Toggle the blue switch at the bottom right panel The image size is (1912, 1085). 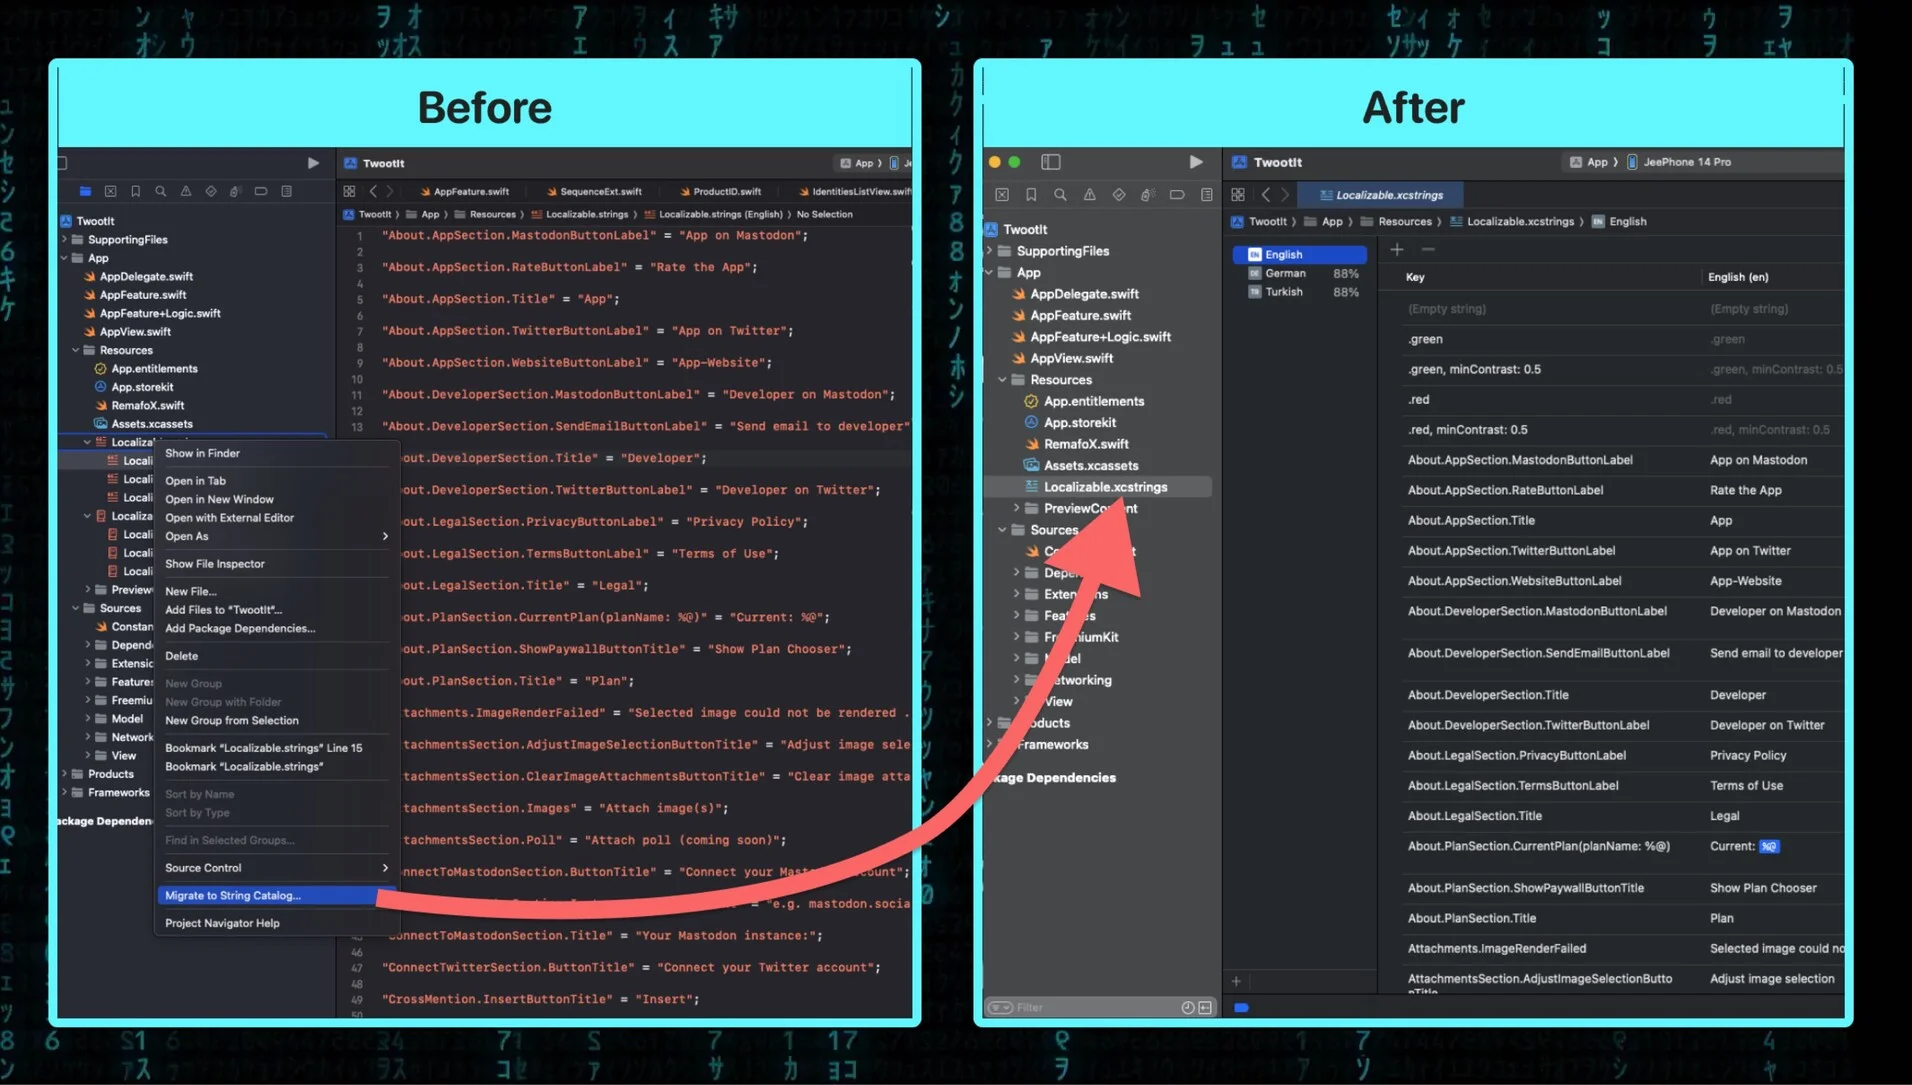(1241, 1008)
